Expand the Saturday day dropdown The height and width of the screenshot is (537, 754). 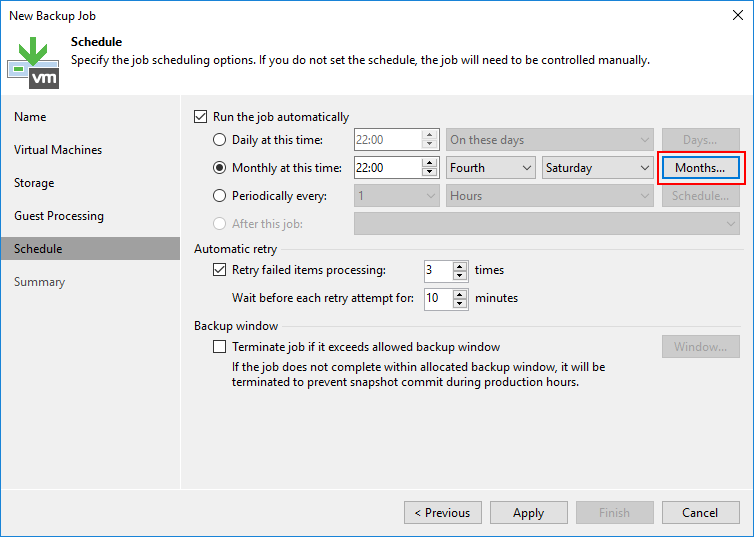598,168
